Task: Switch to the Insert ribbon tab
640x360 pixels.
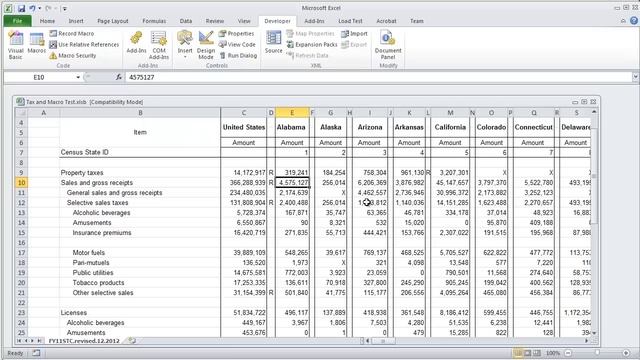Action: coord(76,21)
